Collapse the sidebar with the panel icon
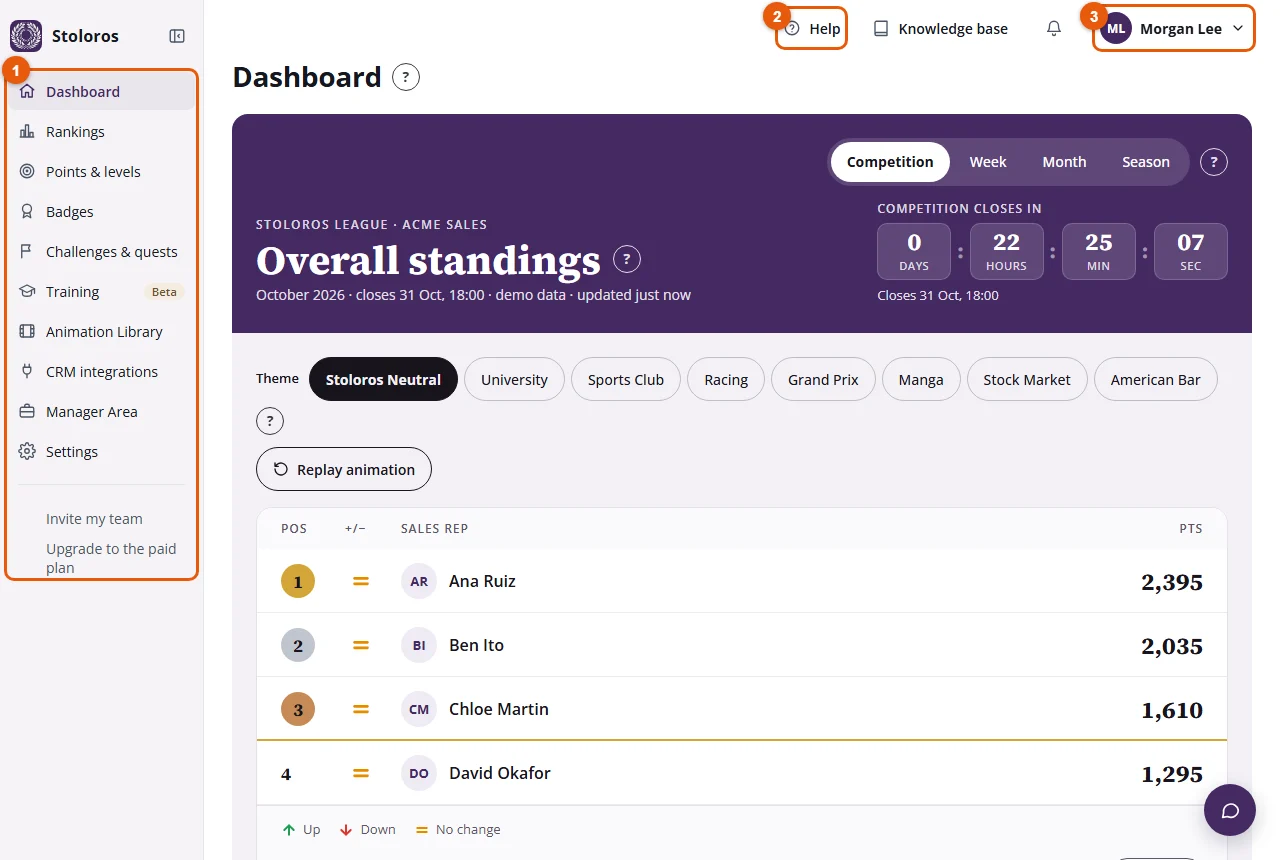 [177, 36]
